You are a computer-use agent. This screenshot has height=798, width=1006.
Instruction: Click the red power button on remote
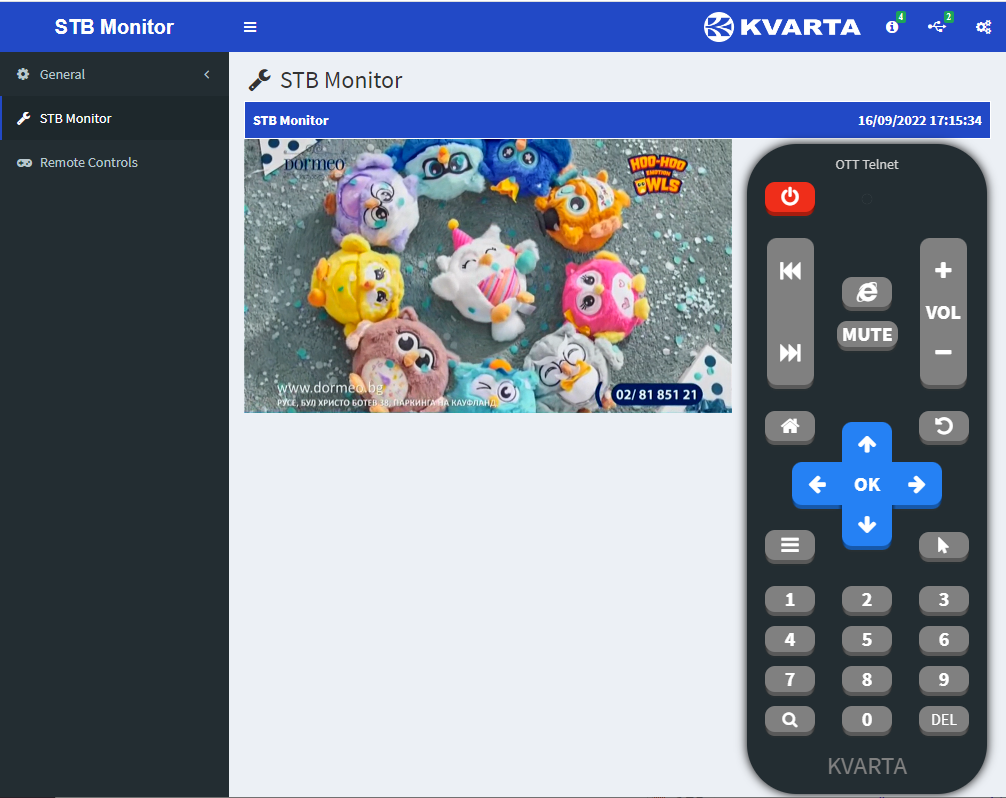[790, 197]
